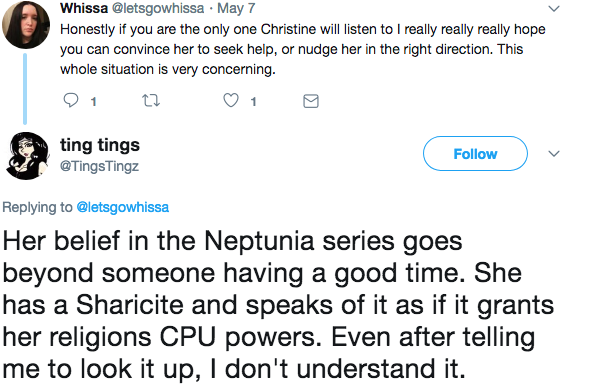Visit the @TingsTingz handle
593x387 pixels.
click(99, 166)
